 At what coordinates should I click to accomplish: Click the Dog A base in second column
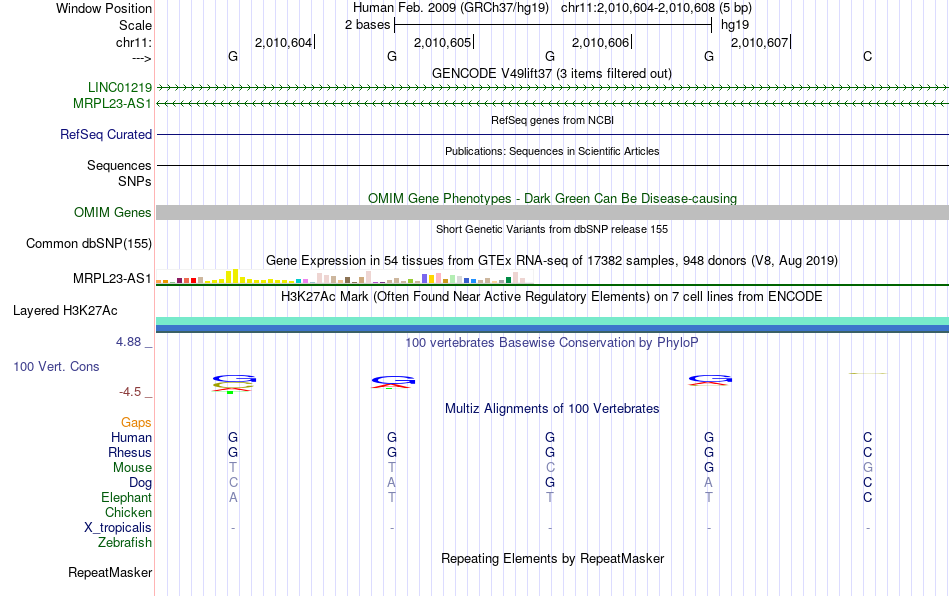392,483
